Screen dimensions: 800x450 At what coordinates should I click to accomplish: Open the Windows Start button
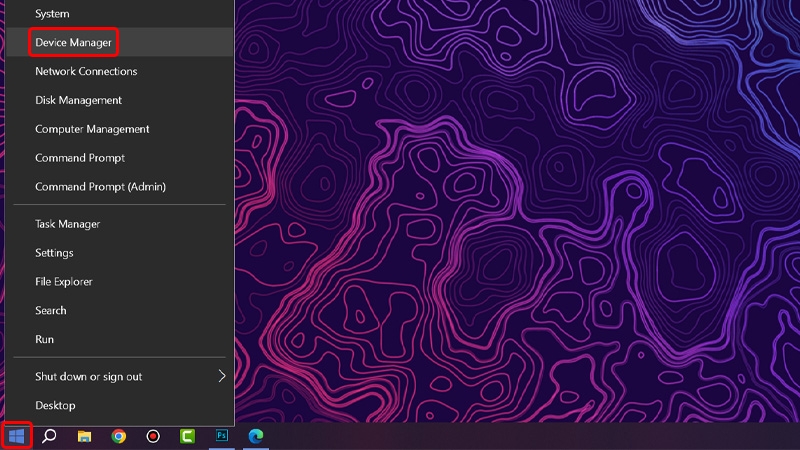tap(16, 436)
